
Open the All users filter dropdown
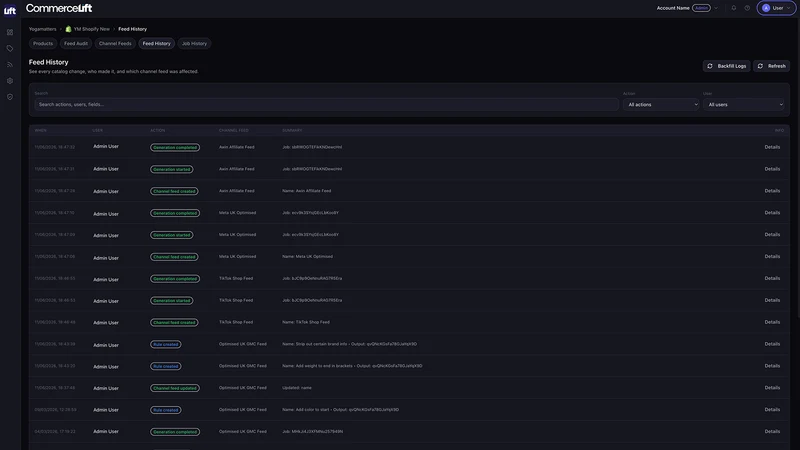tap(743, 105)
